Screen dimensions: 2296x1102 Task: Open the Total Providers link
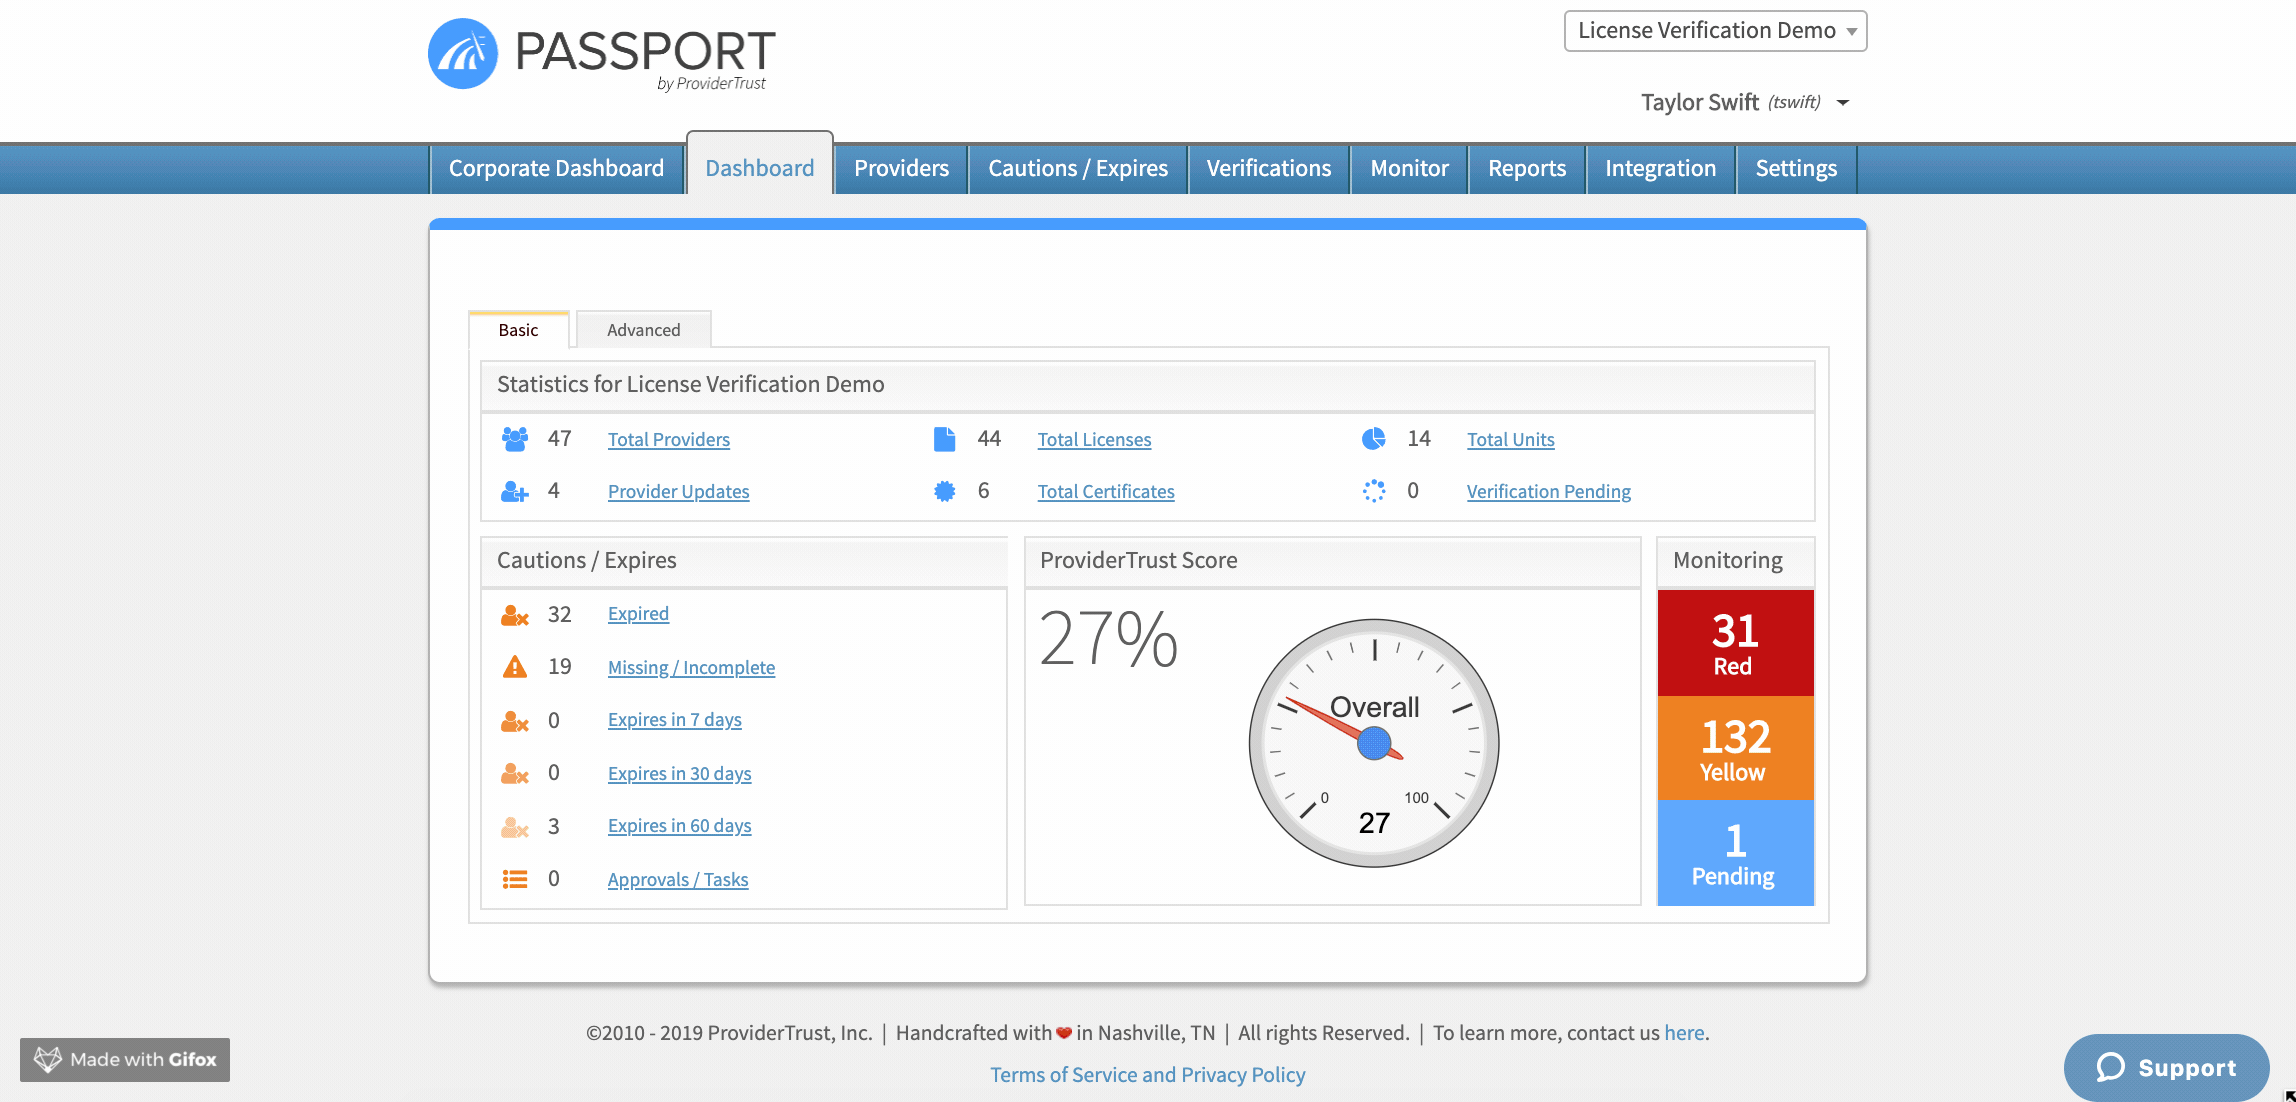[x=669, y=439]
